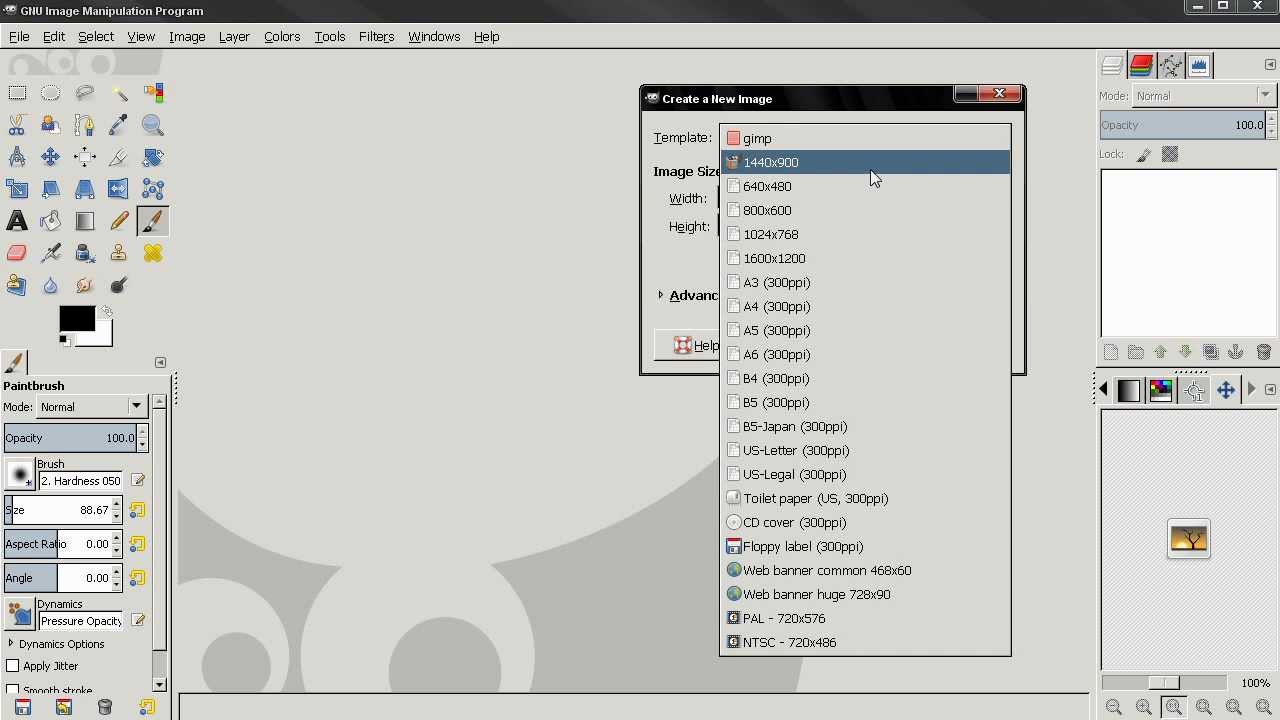Select the Measure compass tool
The height and width of the screenshot is (720, 1280).
coord(17,157)
